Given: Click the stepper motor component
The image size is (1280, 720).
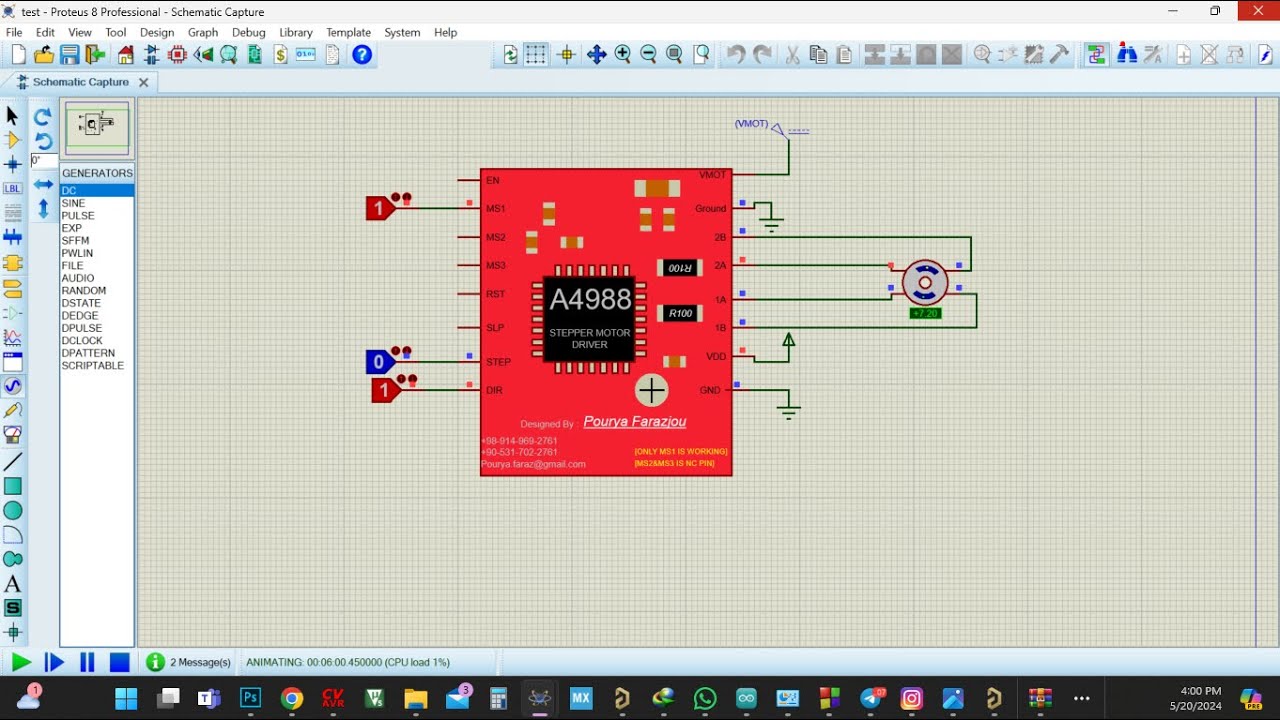Looking at the screenshot, I should 925,283.
